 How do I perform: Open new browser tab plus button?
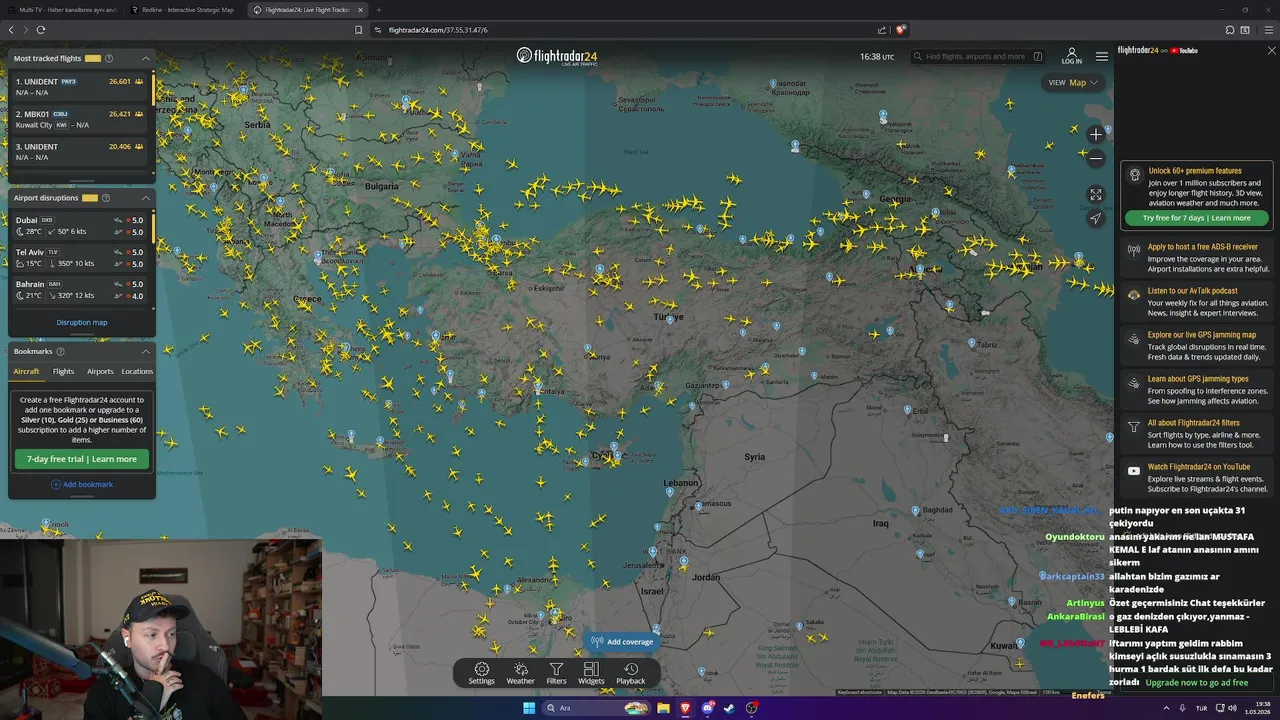pyautogui.click(x=378, y=10)
